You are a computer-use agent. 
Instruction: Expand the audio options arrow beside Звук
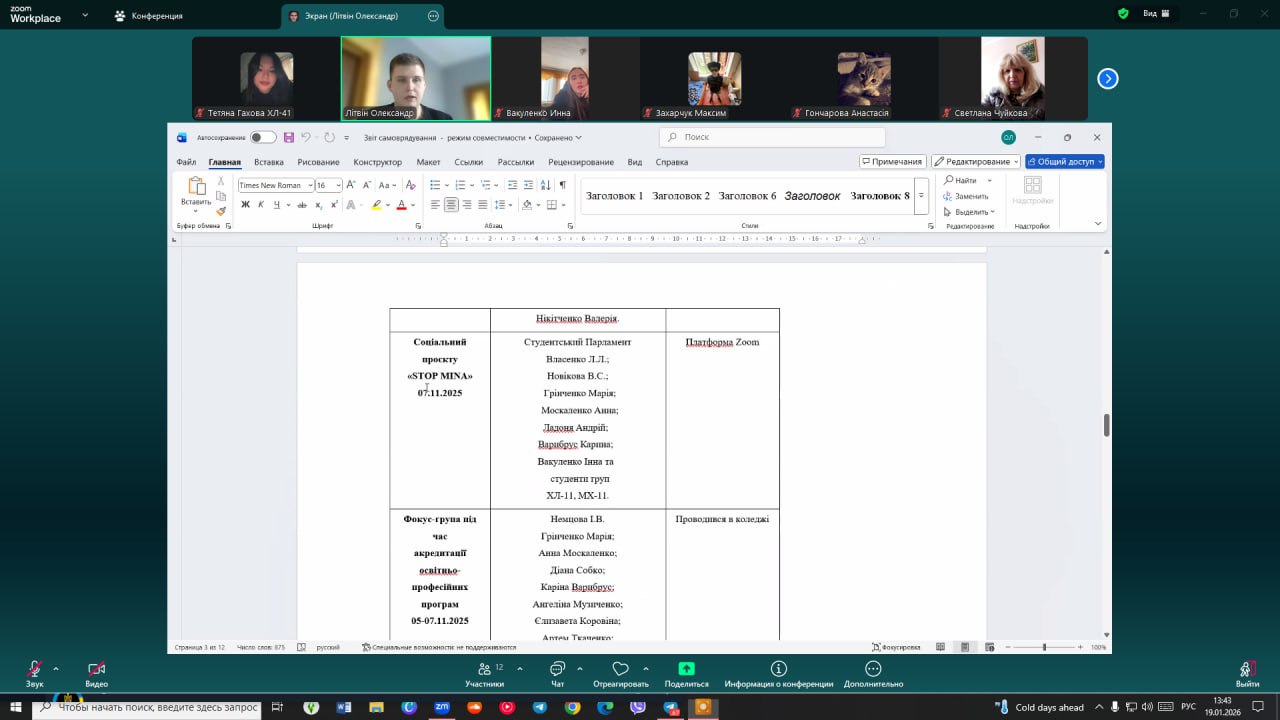[55, 669]
